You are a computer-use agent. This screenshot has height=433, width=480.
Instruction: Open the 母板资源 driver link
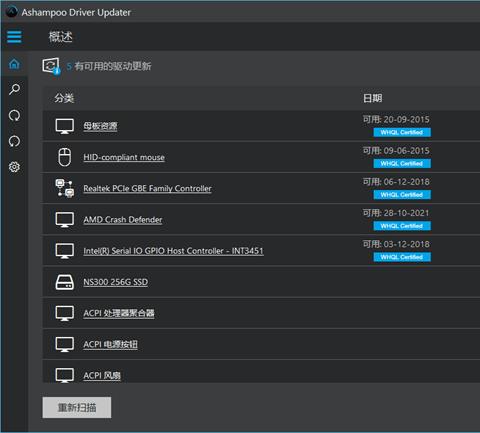pyautogui.click(x=100, y=126)
